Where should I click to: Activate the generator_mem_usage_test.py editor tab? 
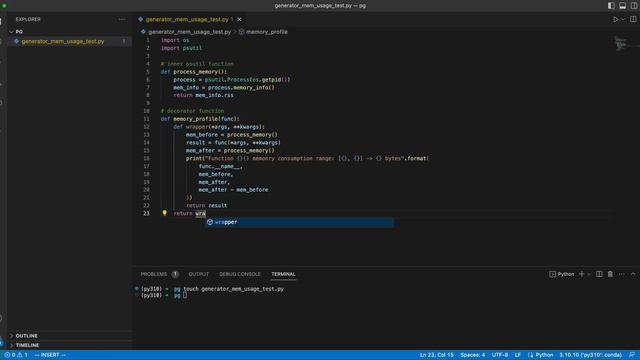tap(187, 19)
